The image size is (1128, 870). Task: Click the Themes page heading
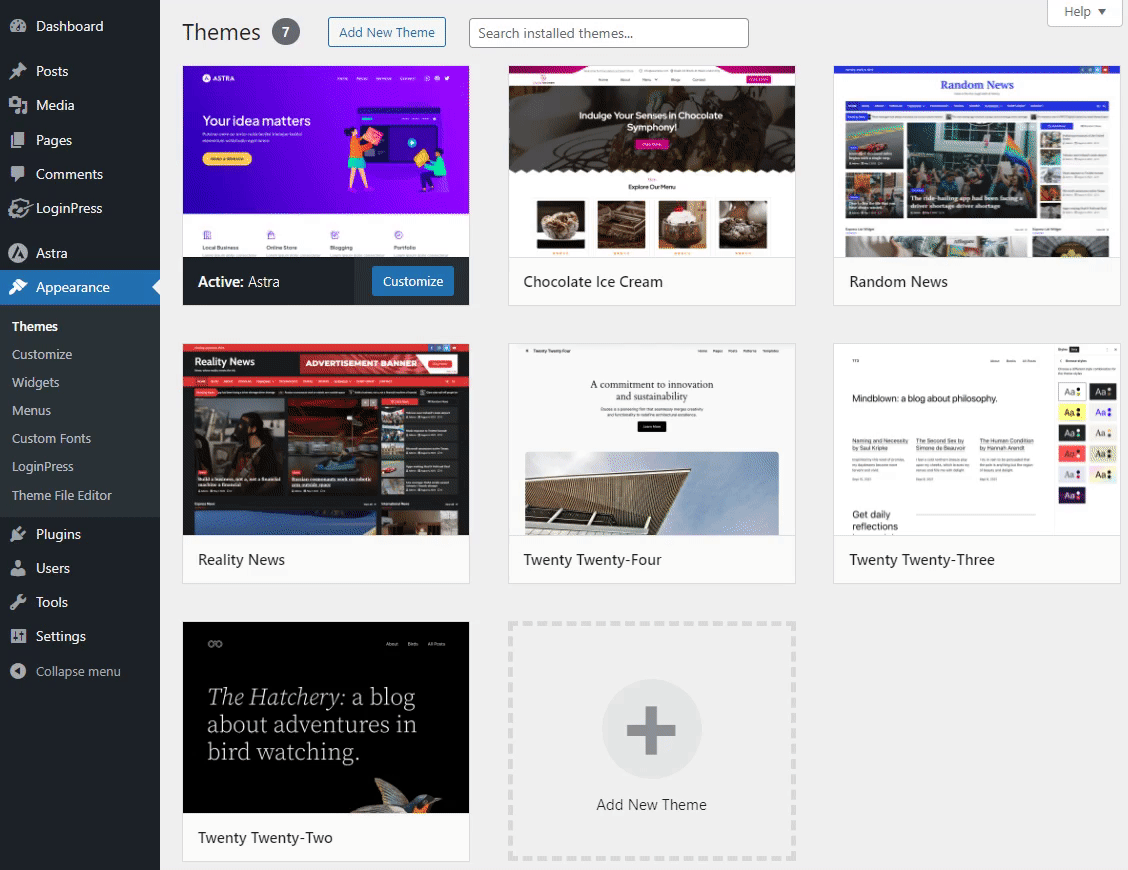click(221, 32)
